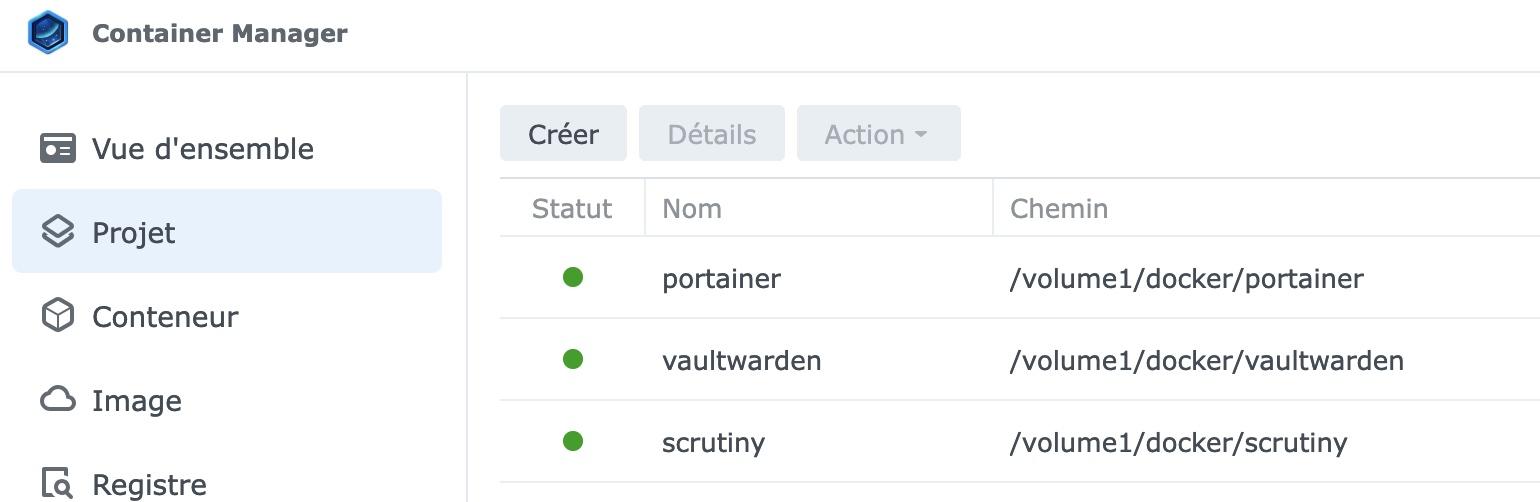
Task: Select the portainer project row
Action: [x=721, y=278]
